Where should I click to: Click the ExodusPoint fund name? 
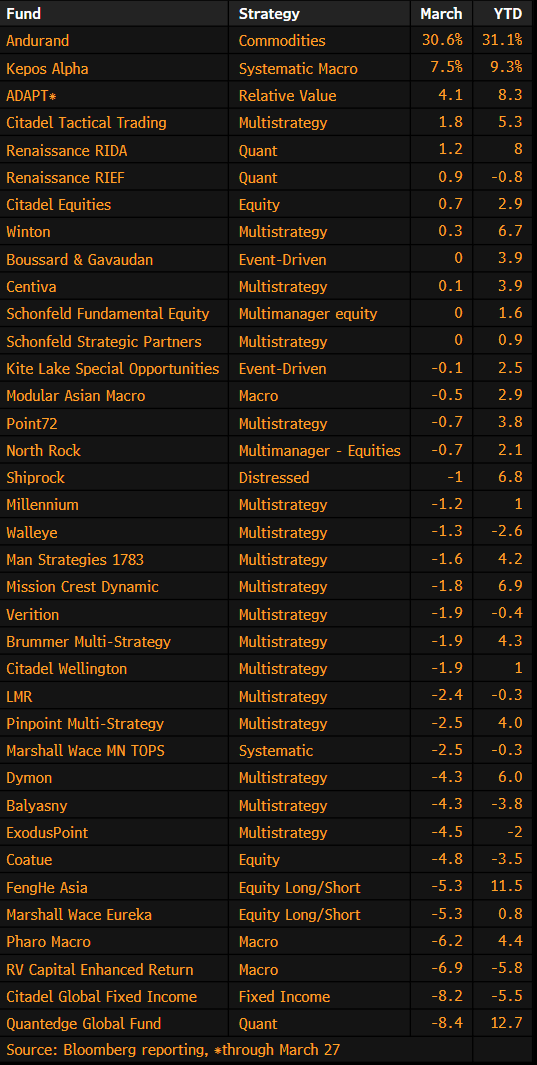[47, 833]
